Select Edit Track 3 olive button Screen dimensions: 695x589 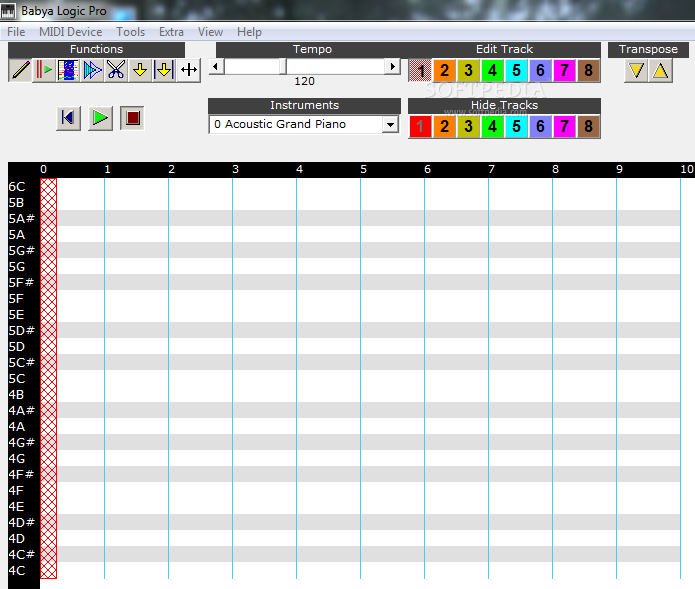pos(469,70)
